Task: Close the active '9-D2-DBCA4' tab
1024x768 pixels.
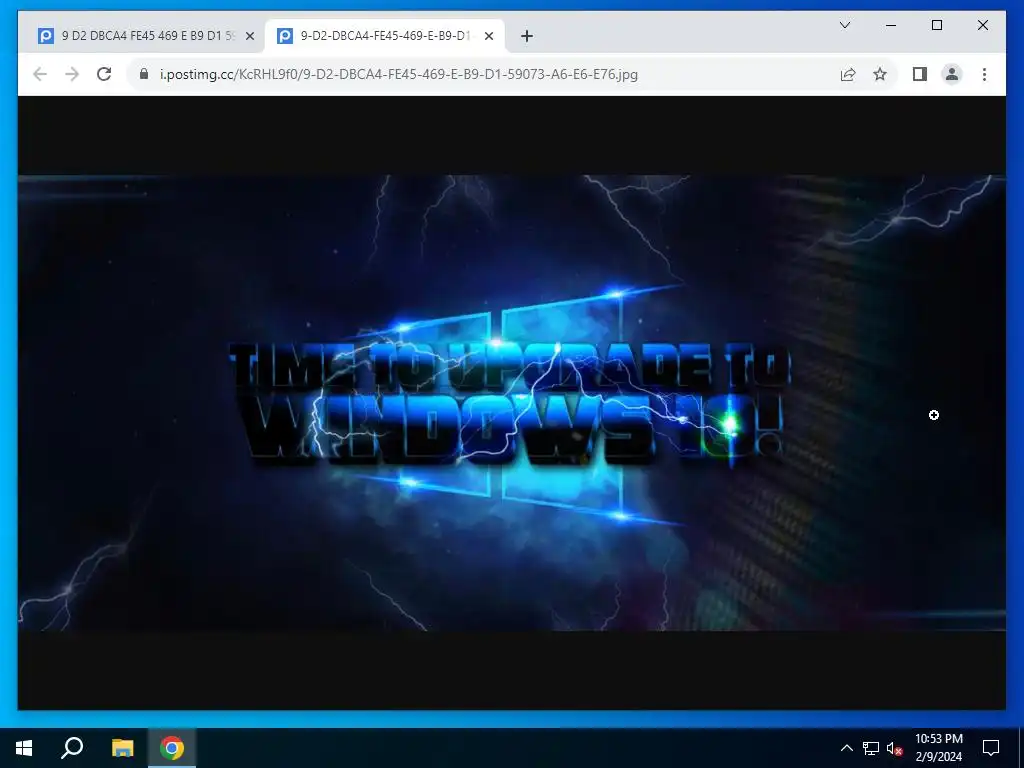Action: (488, 37)
